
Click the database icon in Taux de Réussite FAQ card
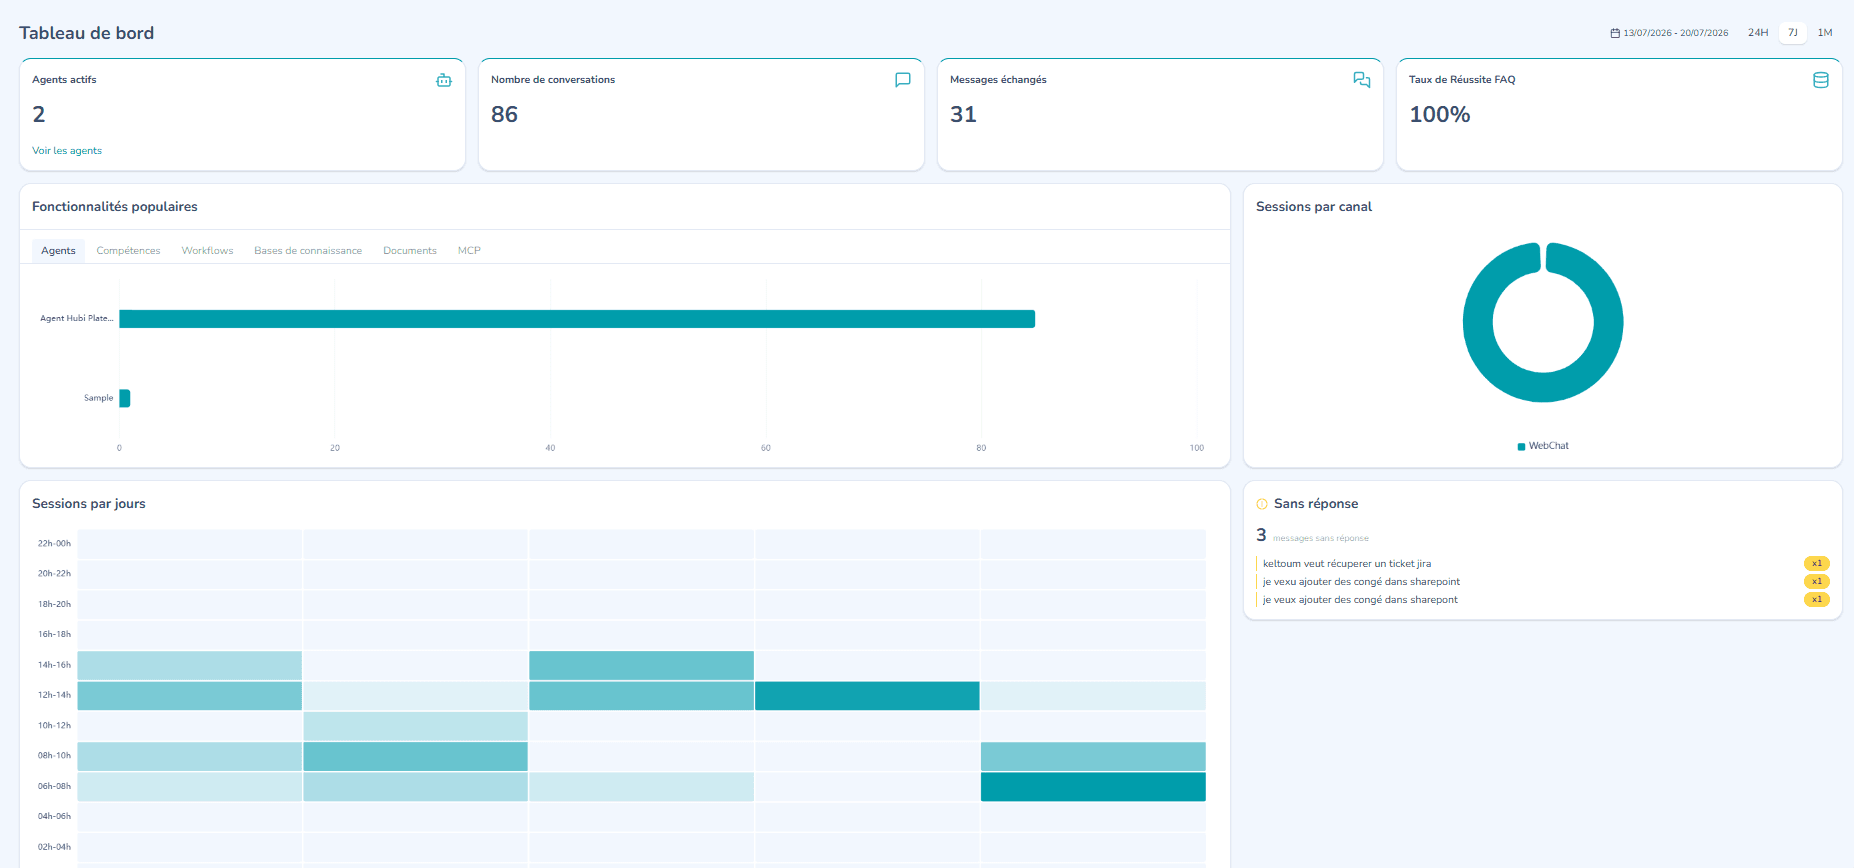coord(1821,80)
